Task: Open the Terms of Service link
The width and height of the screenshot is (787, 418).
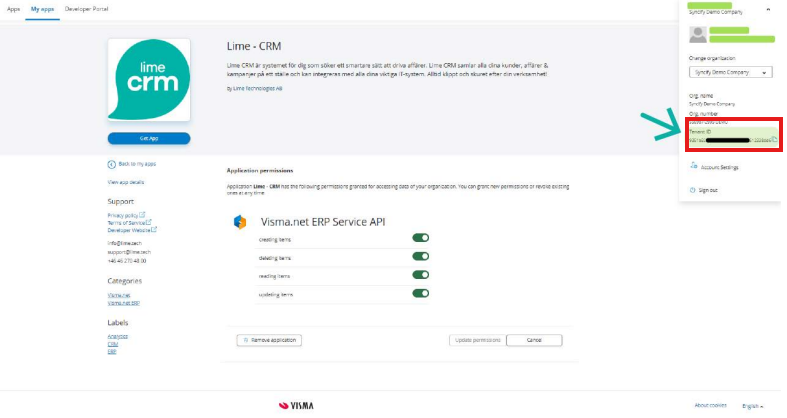Action: (126, 223)
